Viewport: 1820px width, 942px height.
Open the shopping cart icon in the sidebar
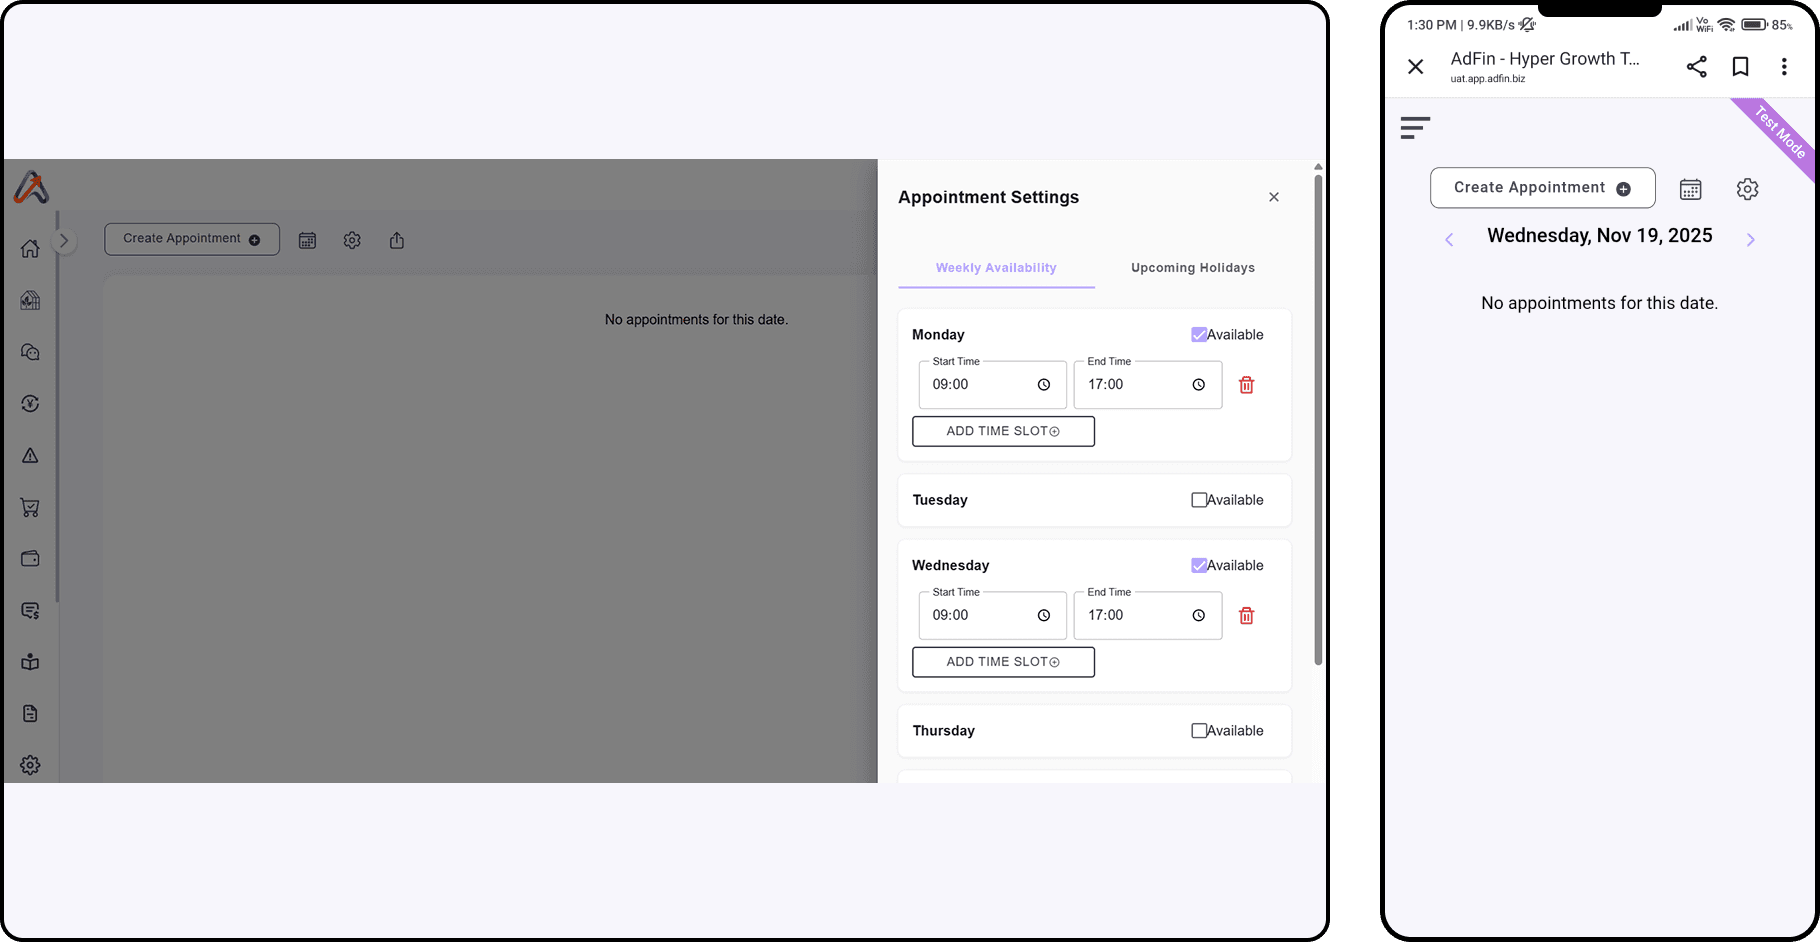pos(29,507)
